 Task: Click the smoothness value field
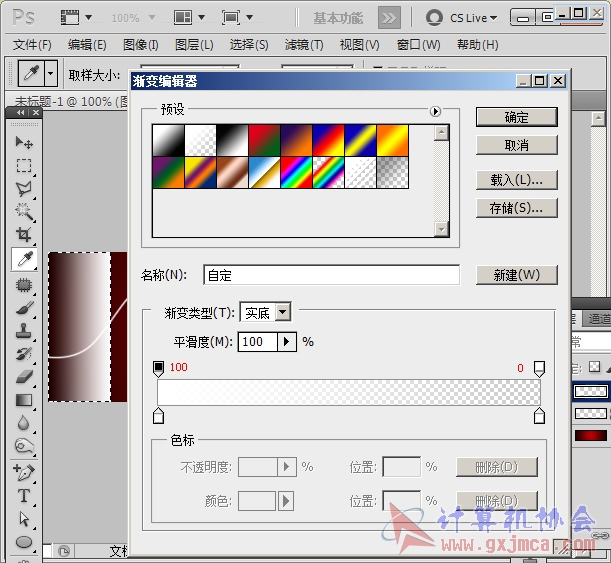click(x=258, y=342)
